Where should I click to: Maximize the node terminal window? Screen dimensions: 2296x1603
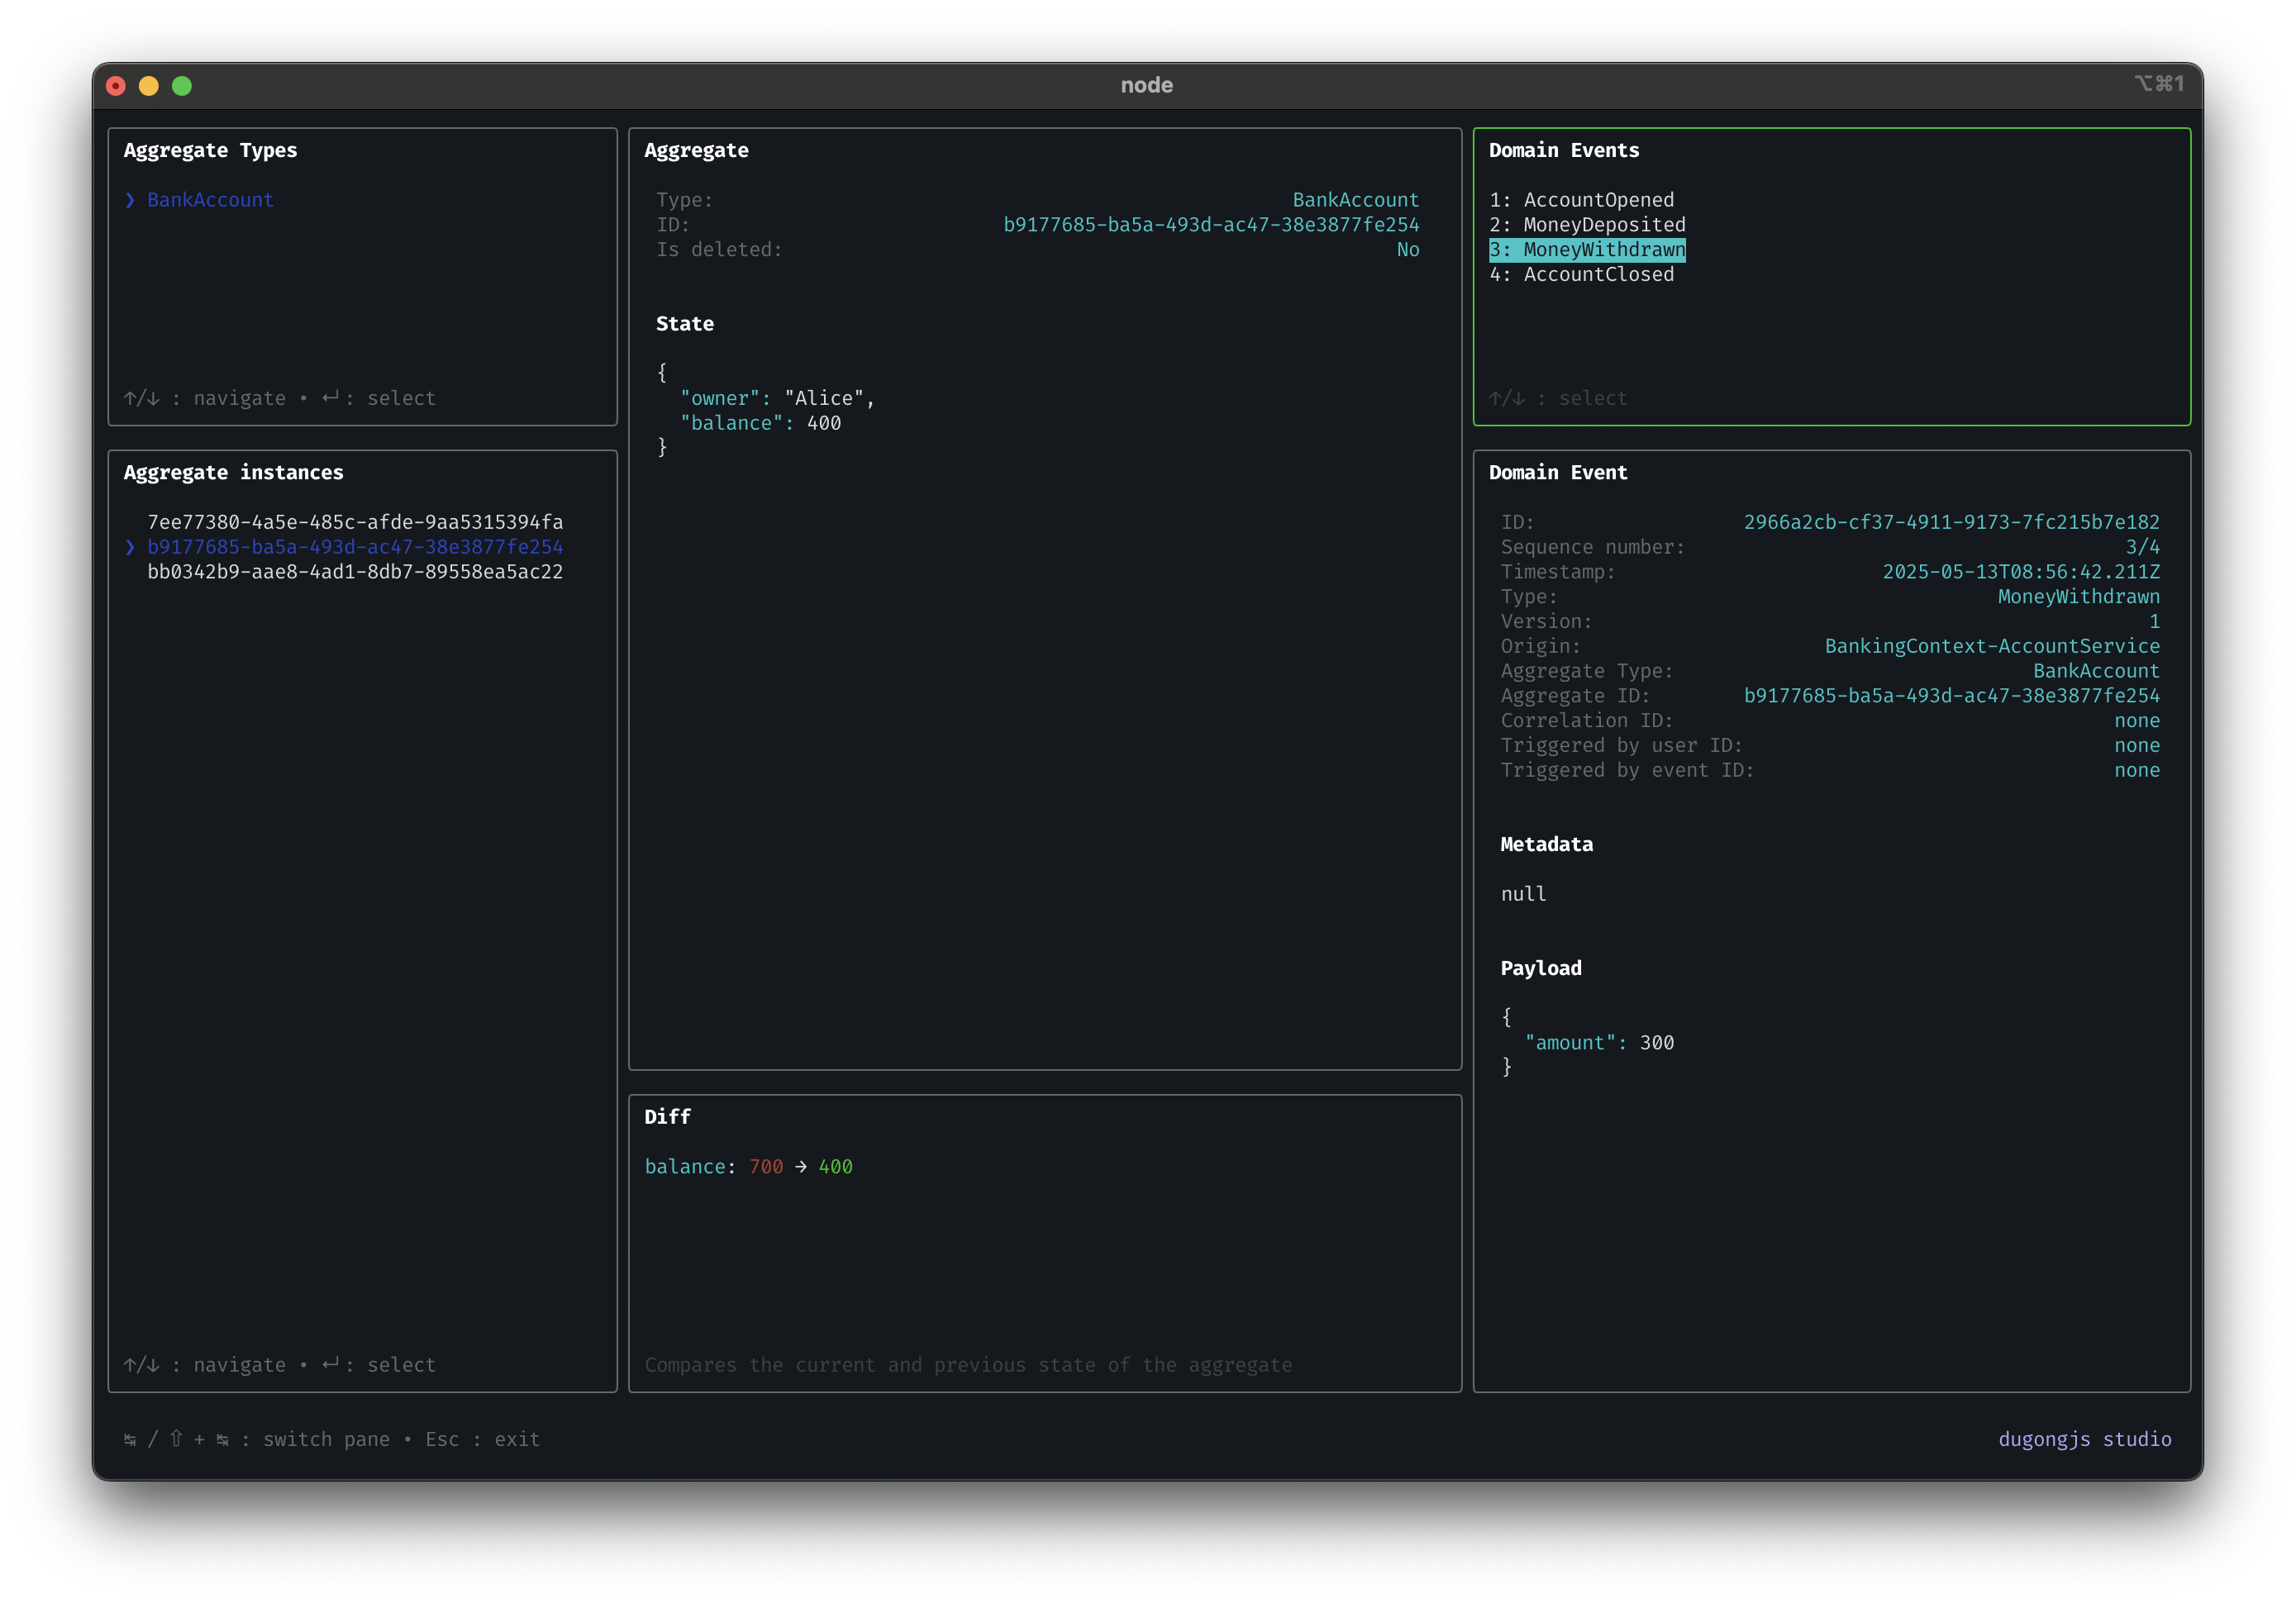(182, 86)
